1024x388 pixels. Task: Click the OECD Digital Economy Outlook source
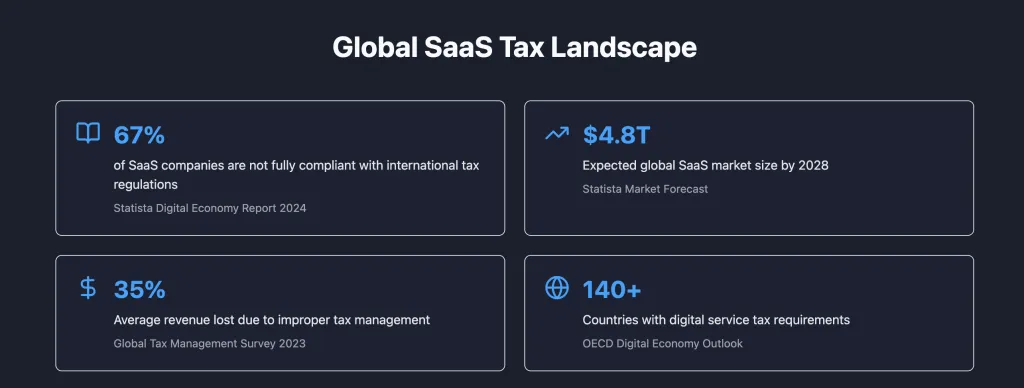coord(662,343)
